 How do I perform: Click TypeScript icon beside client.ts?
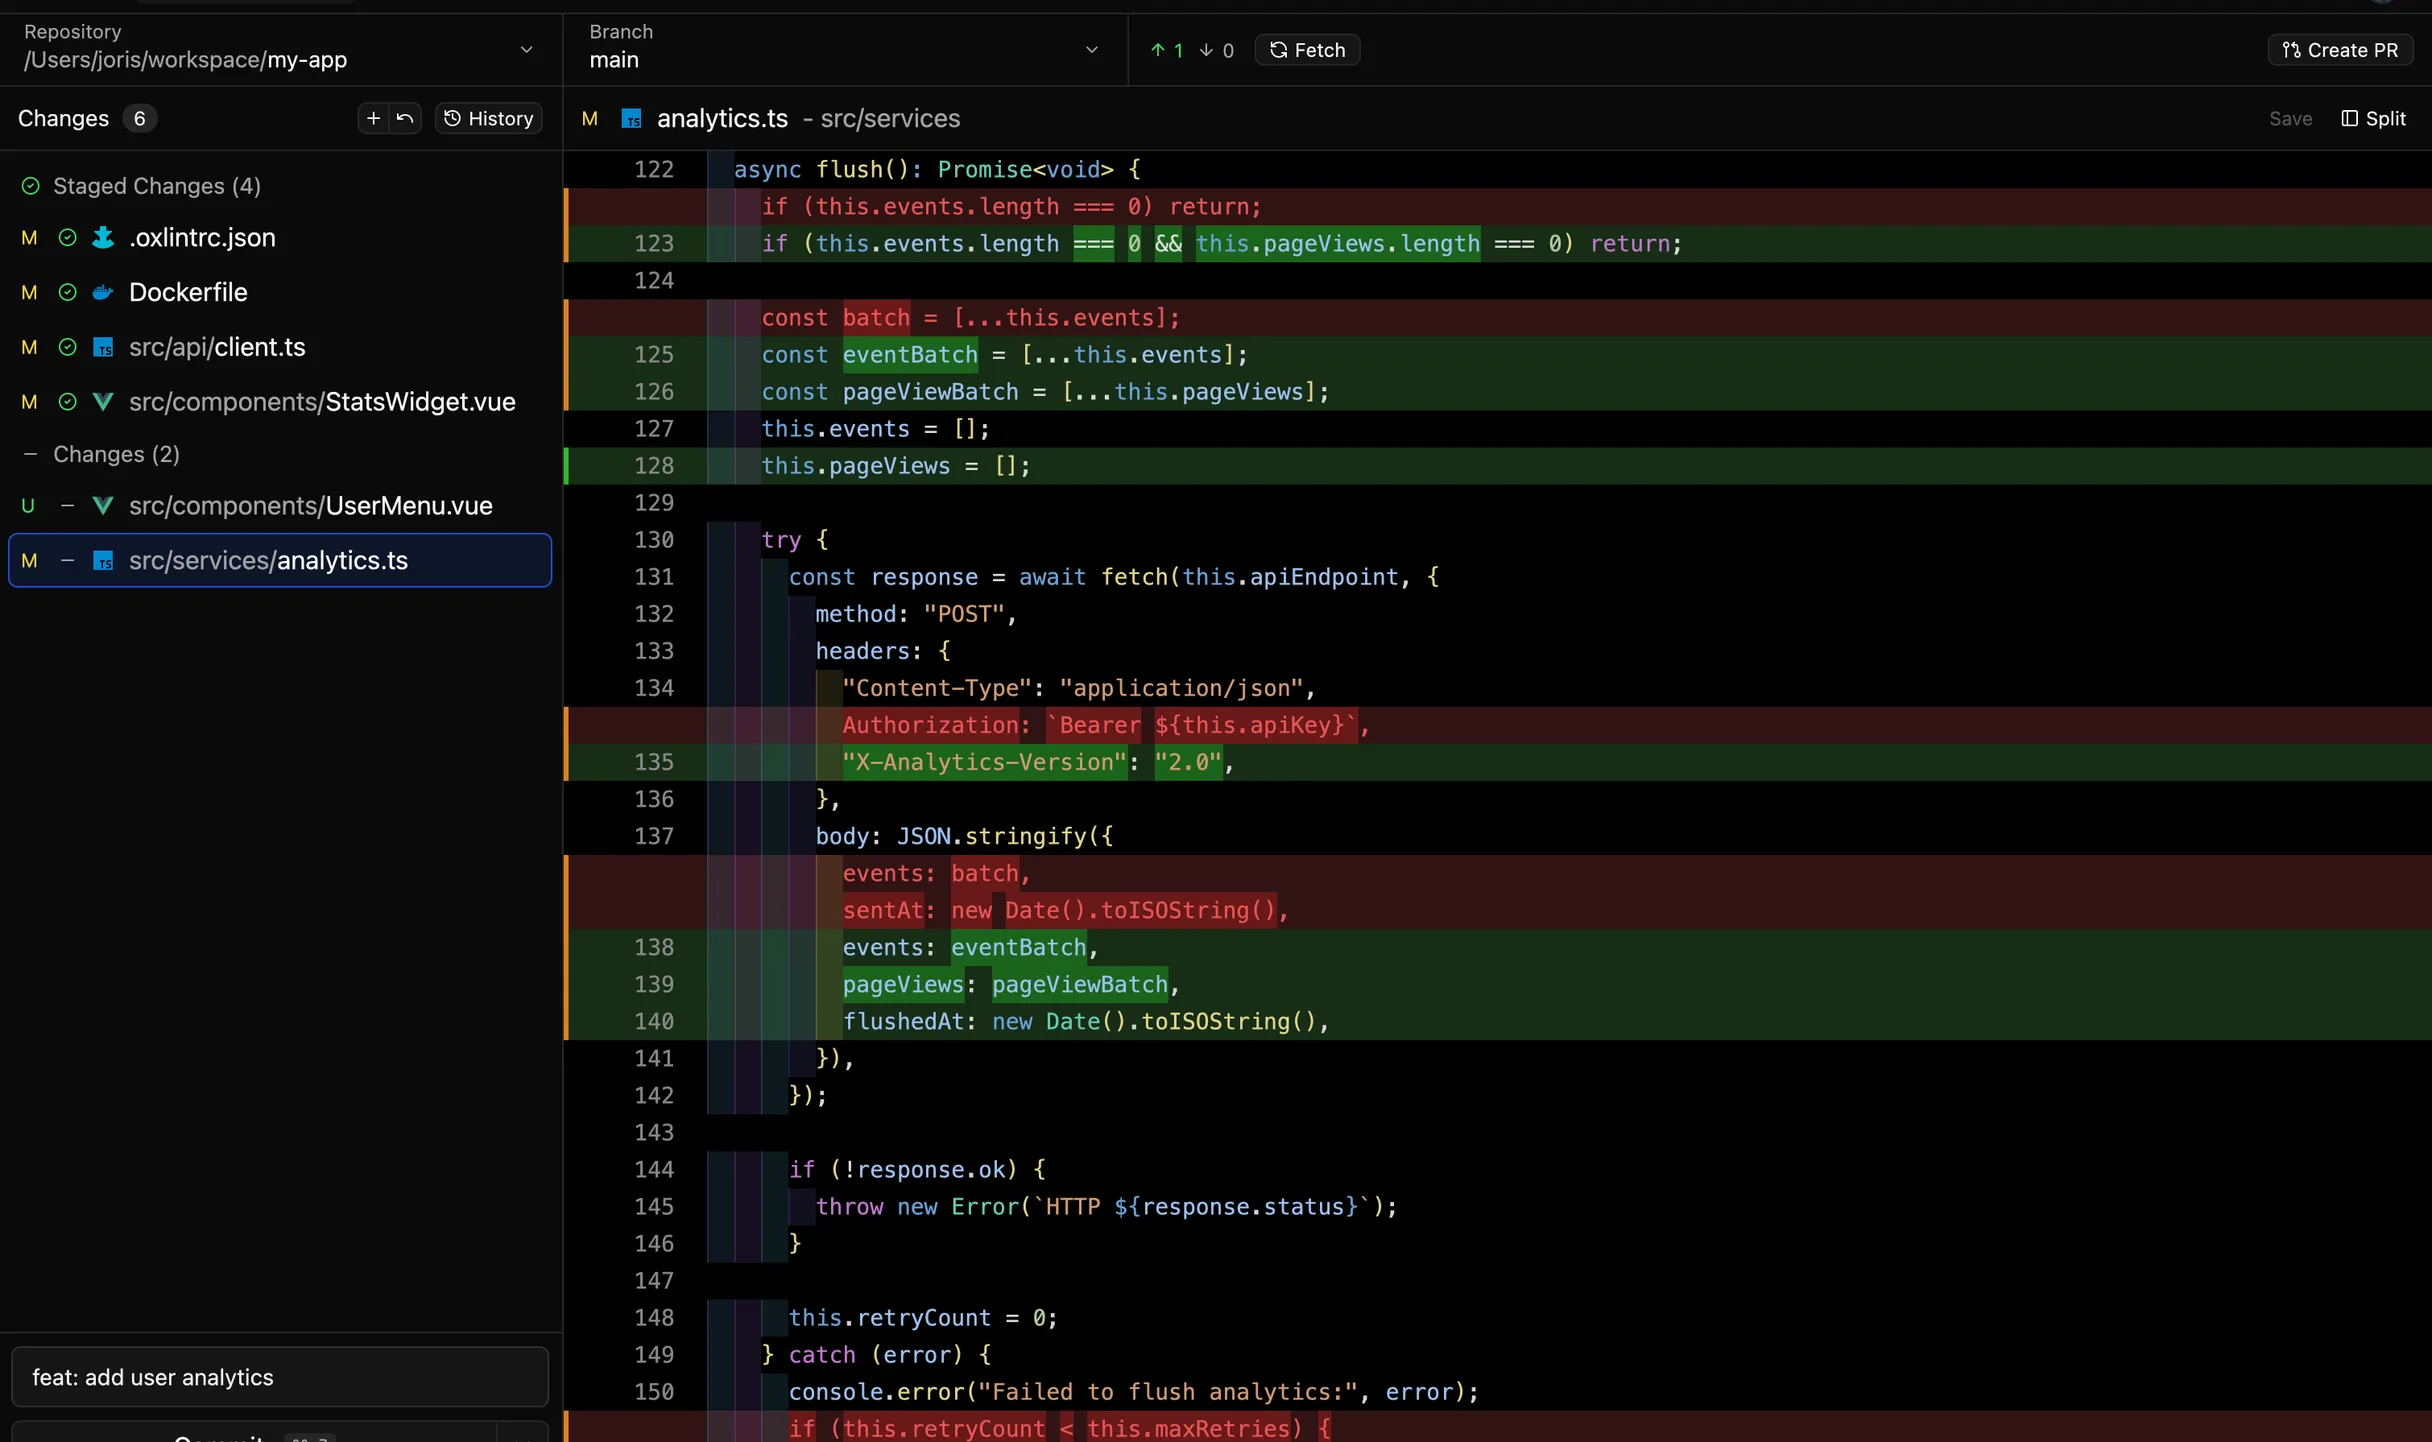pos(103,347)
